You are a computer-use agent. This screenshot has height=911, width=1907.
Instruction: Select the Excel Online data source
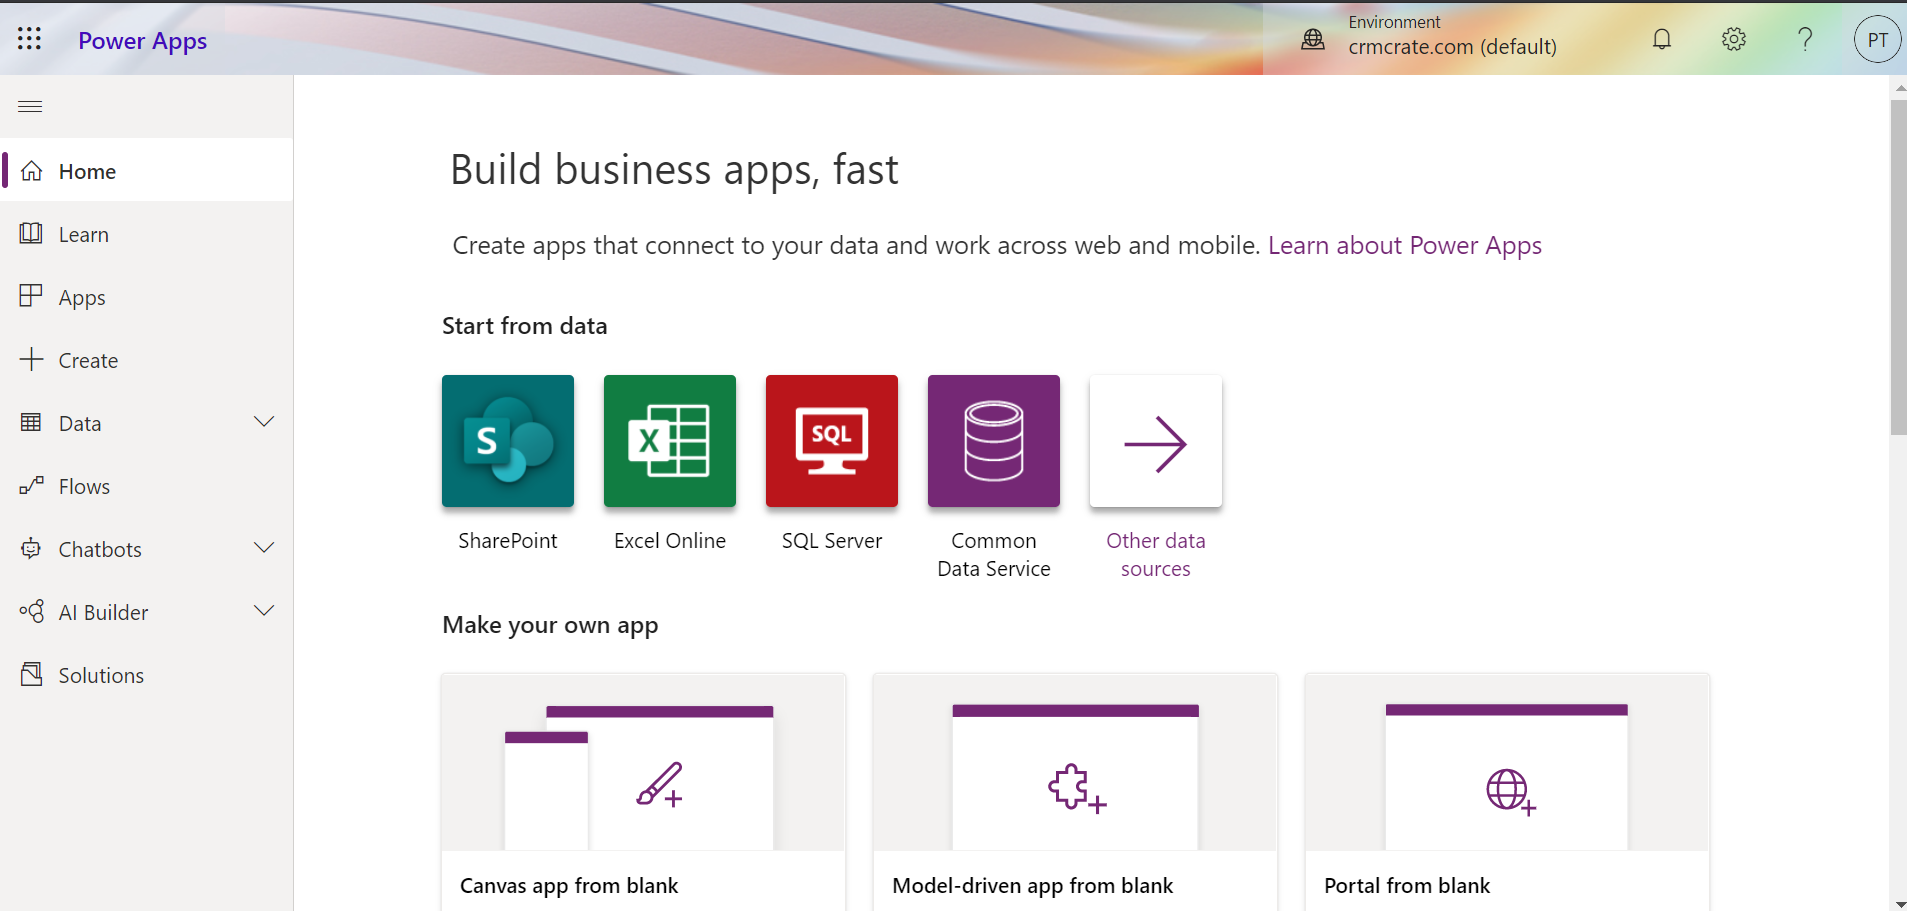669,441
